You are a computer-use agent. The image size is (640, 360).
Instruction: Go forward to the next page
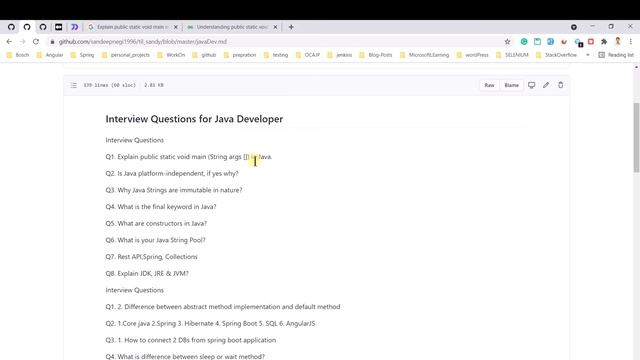(x=22, y=42)
